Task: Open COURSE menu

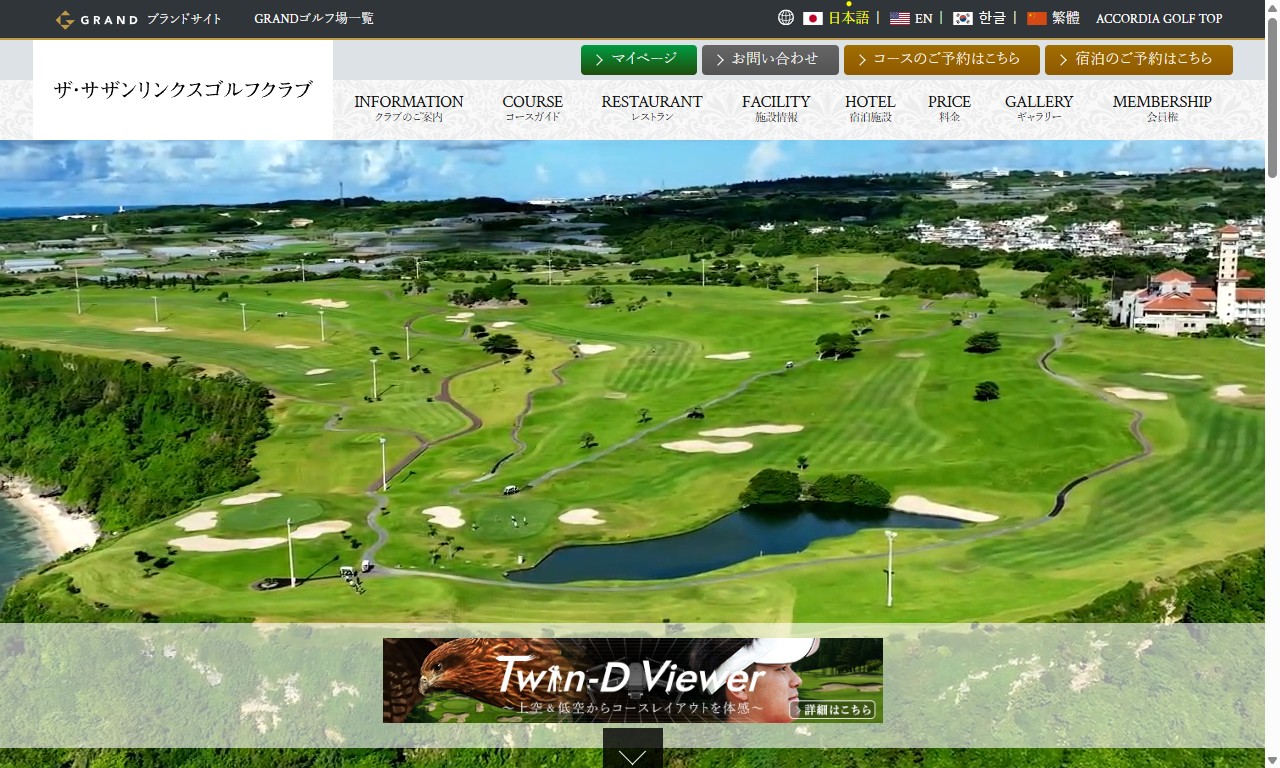Action: [533, 108]
